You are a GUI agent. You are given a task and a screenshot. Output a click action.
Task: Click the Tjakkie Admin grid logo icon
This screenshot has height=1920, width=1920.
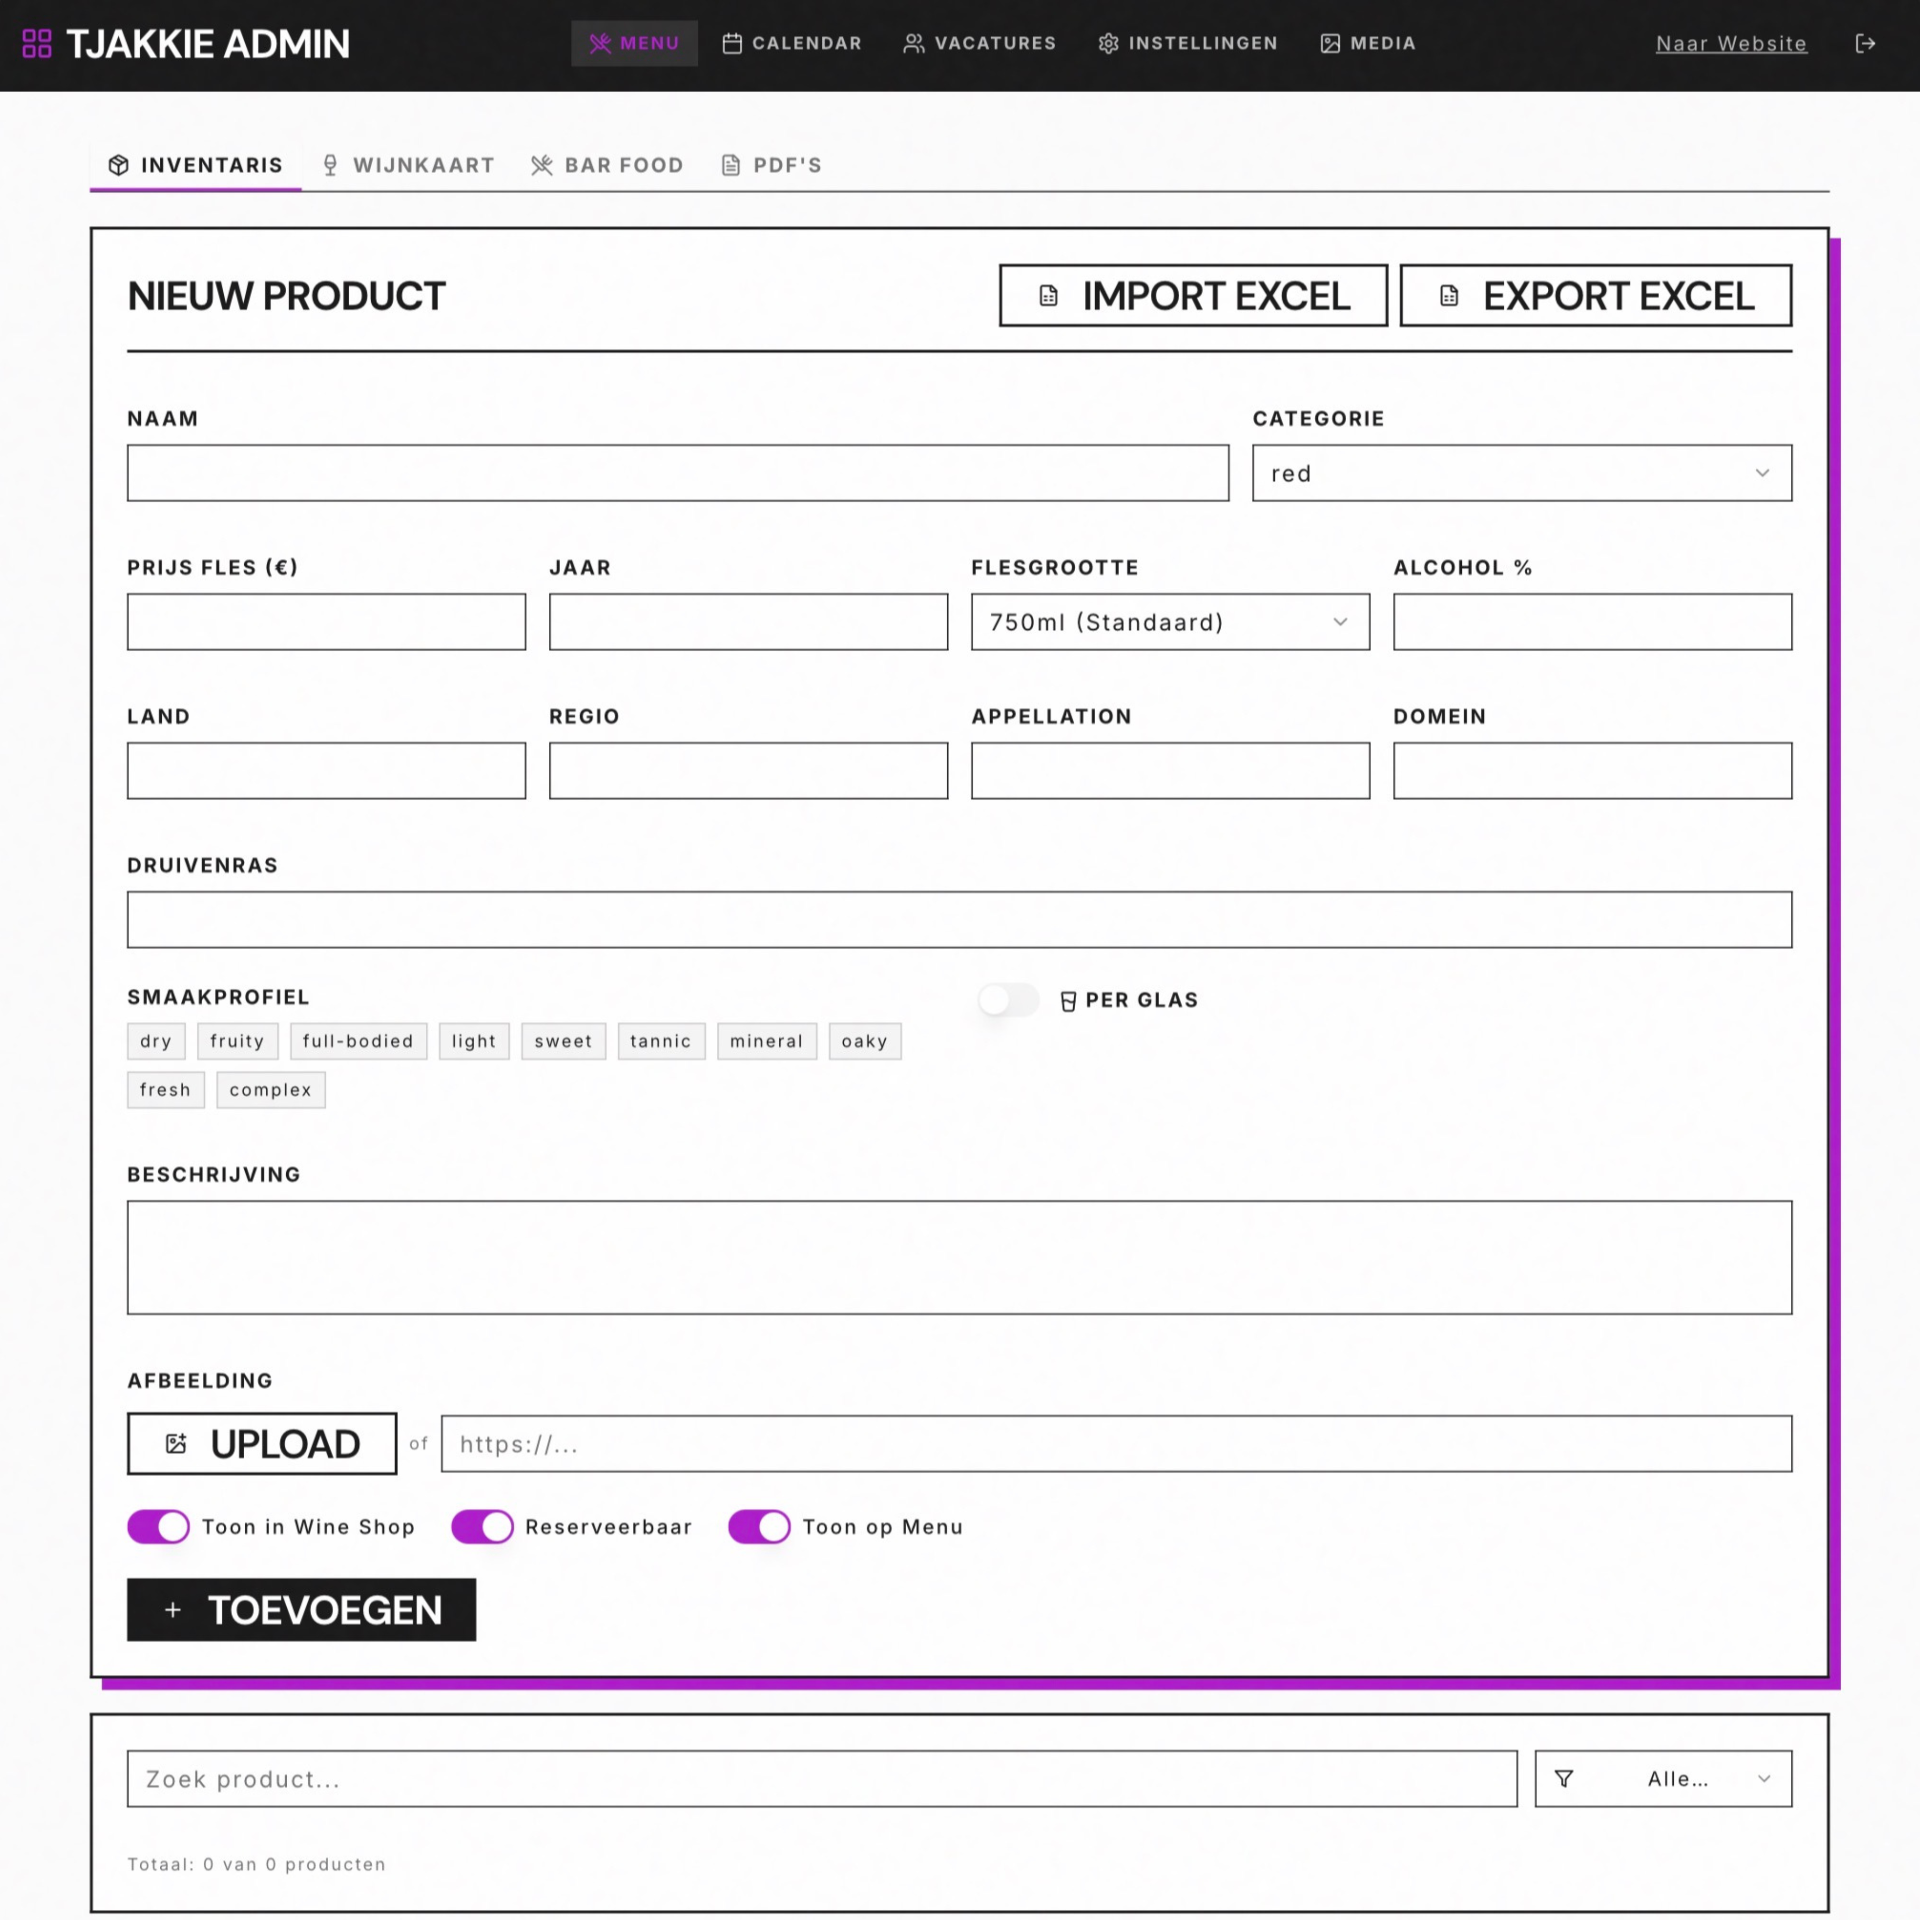37,43
